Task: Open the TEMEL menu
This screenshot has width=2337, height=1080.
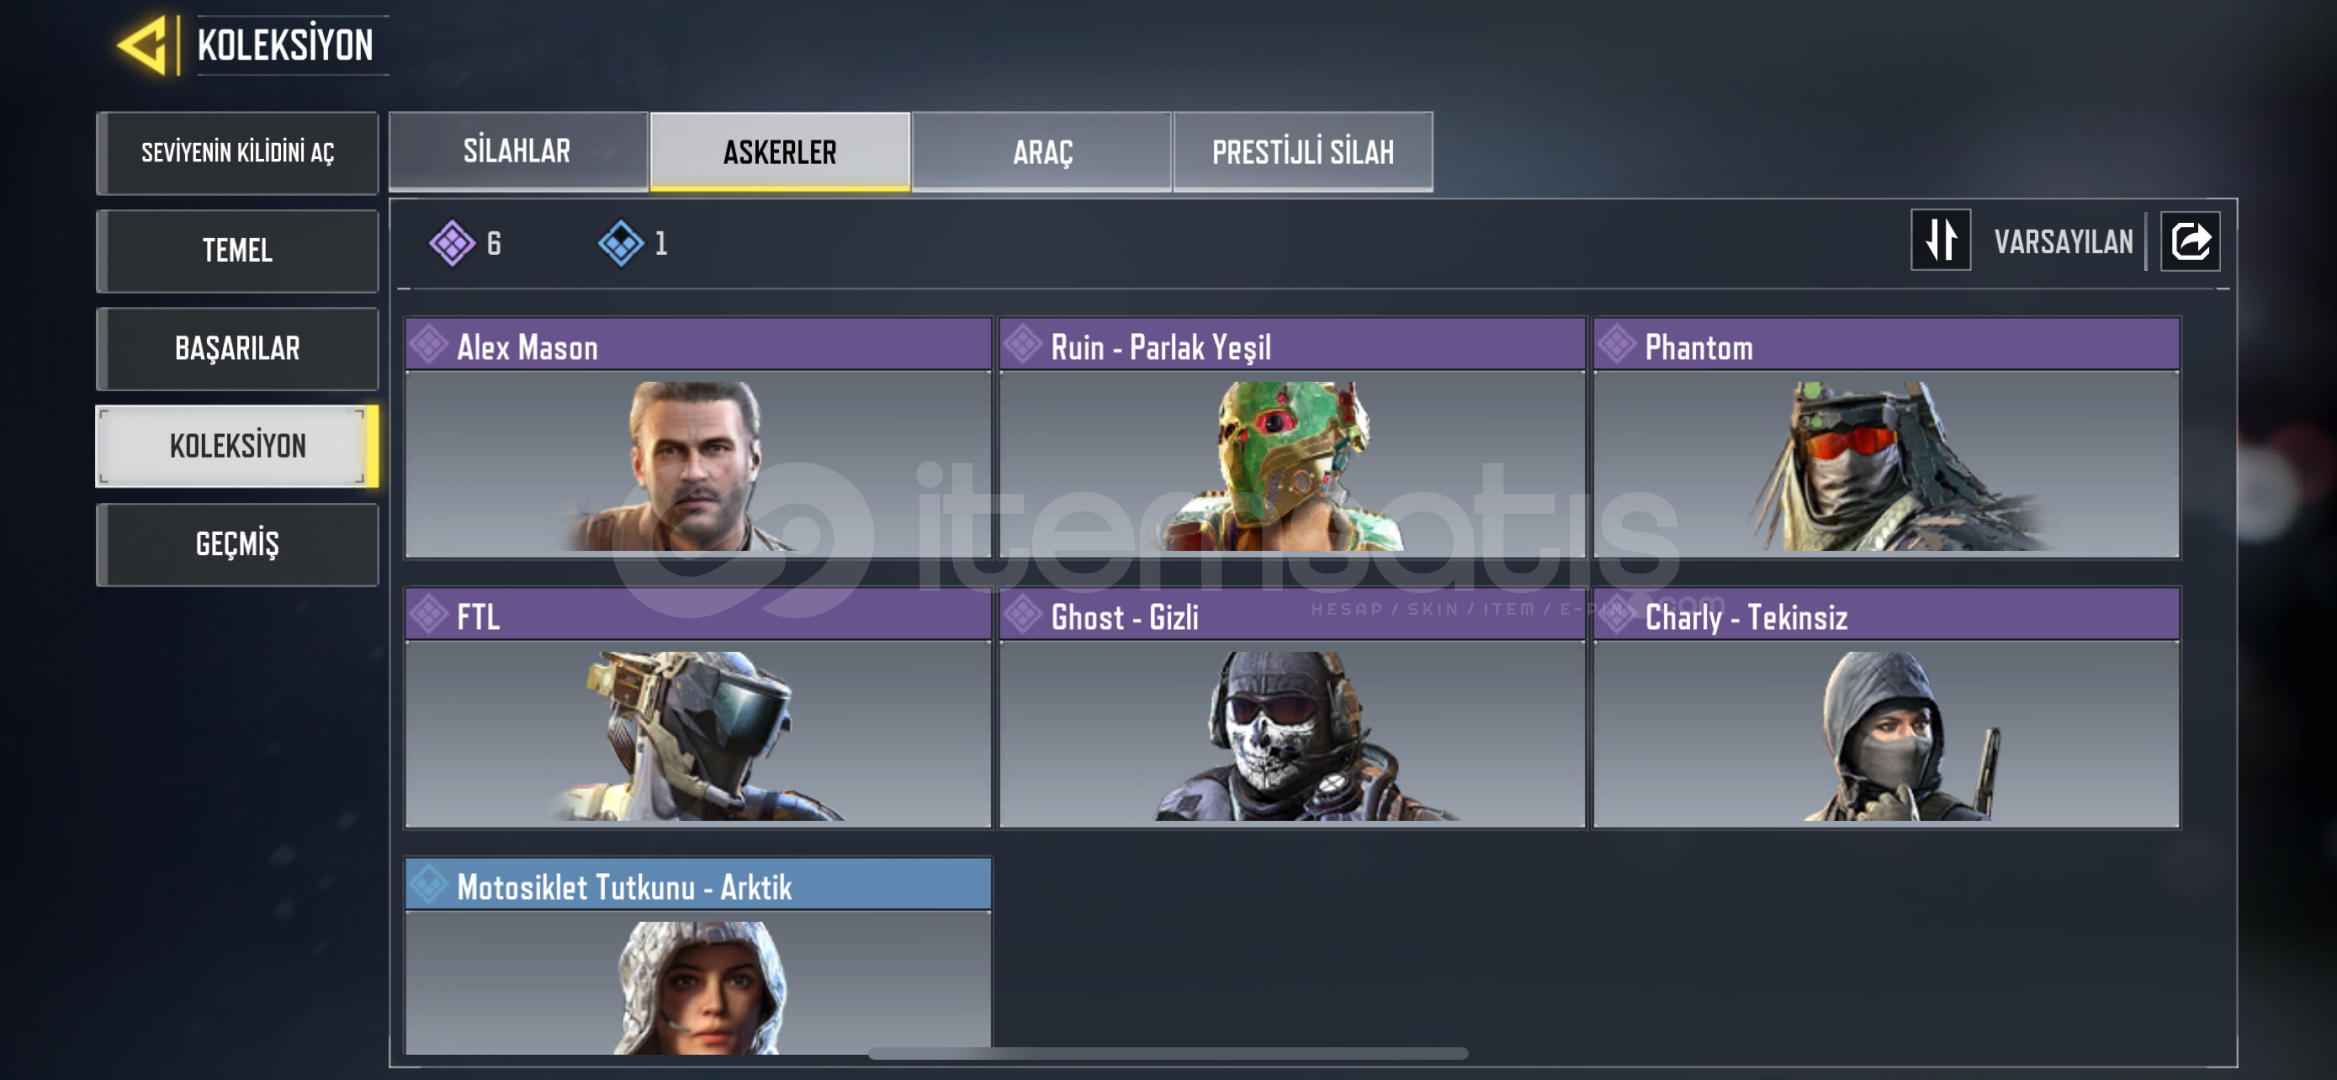Action: point(238,250)
